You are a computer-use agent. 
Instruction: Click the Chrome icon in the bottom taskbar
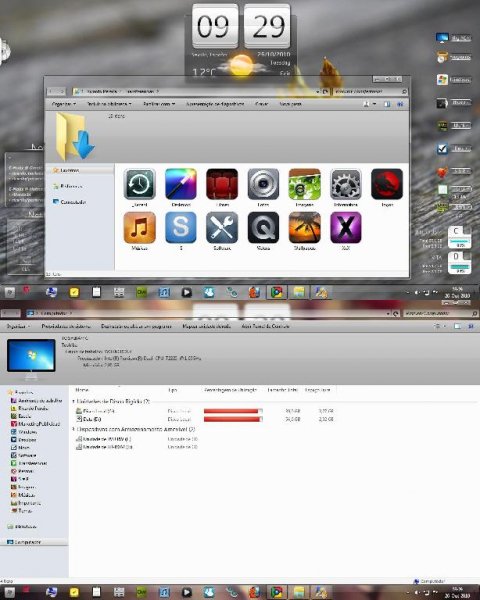[x=277, y=592]
